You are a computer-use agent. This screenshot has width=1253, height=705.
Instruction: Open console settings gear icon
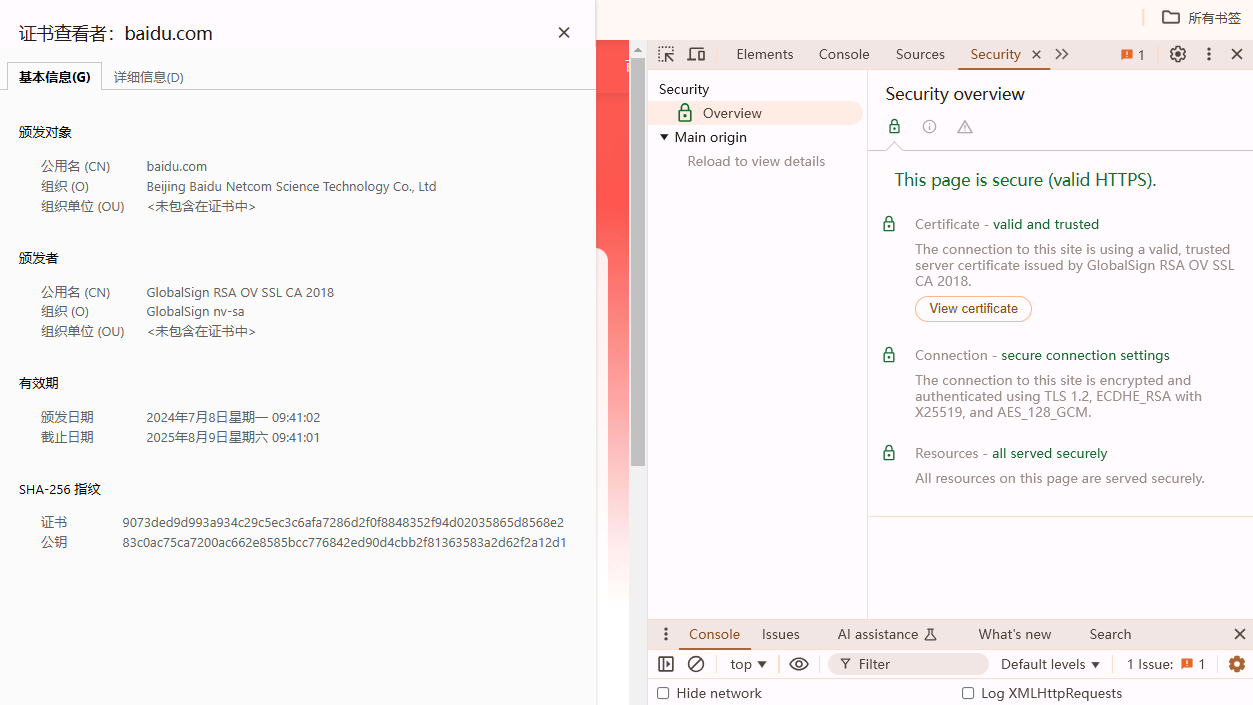coord(1237,664)
